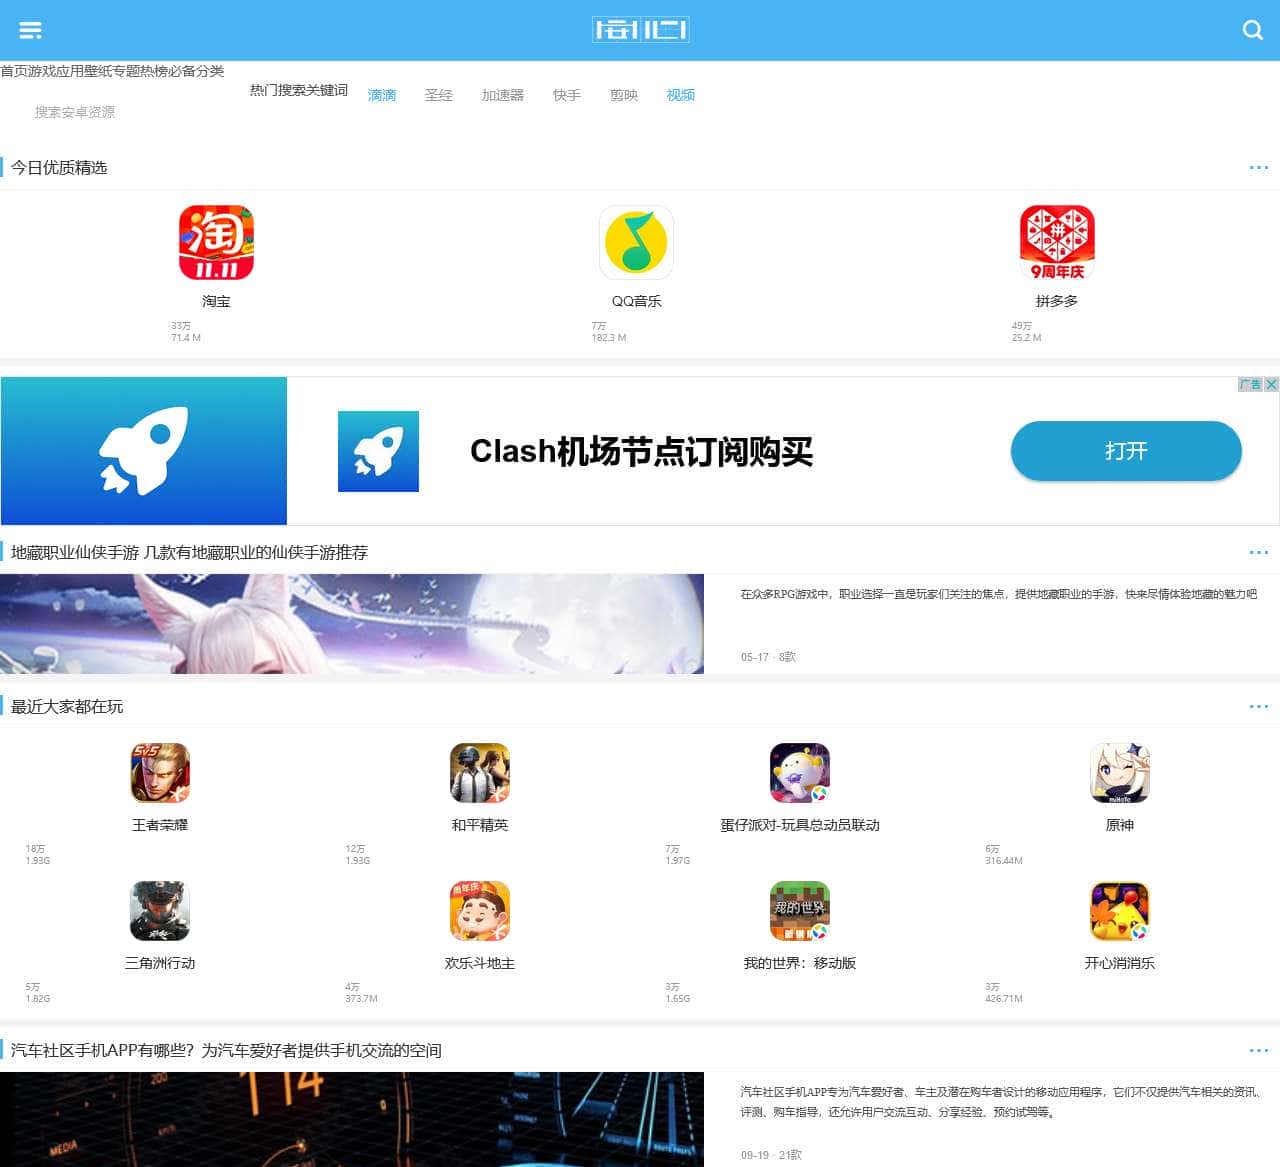The image size is (1280, 1167).
Task: Expand more for 地藏职业仙侠手游 section
Action: pos(1259,552)
